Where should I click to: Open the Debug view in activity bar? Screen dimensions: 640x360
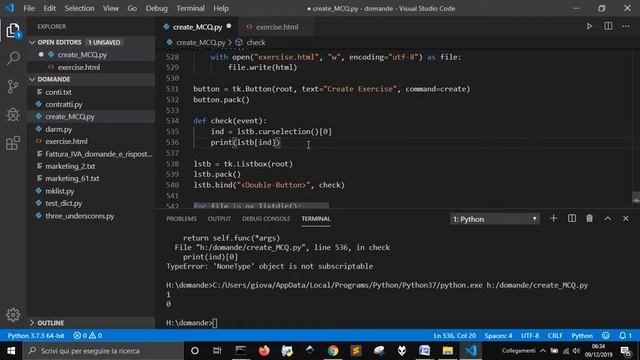click(13, 115)
